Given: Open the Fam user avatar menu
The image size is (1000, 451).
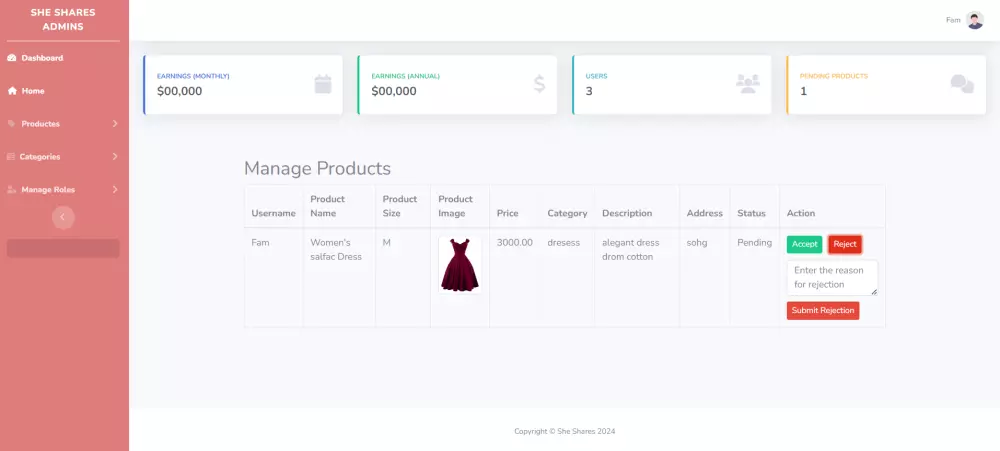Looking at the screenshot, I should pyautogui.click(x=974, y=20).
